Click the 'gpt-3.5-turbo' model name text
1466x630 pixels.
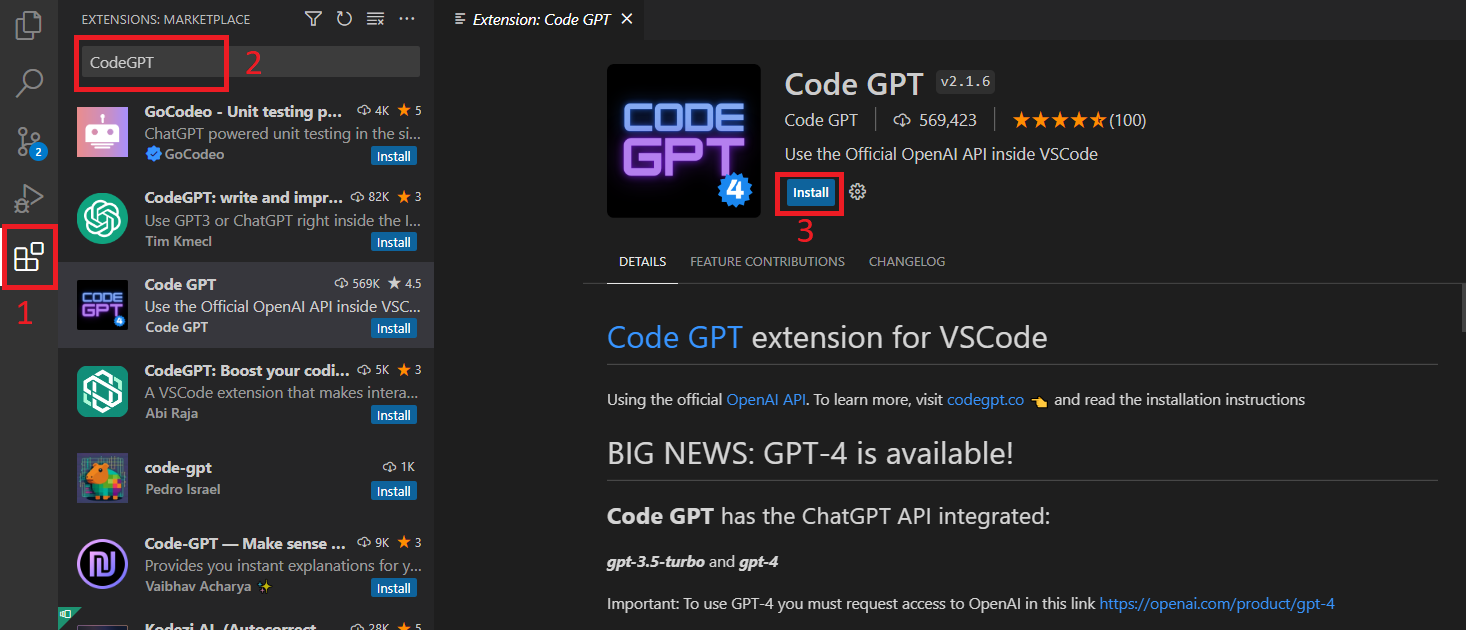coord(656,562)
